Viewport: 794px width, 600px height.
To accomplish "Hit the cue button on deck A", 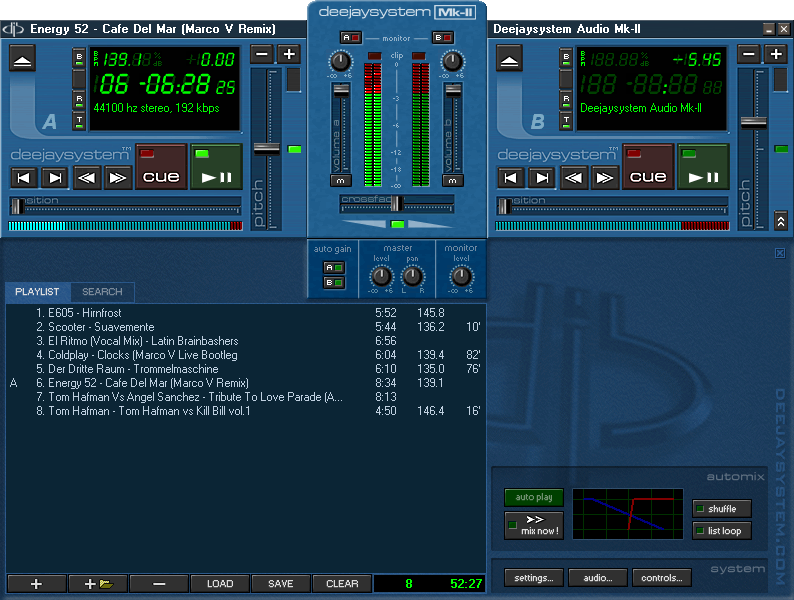I will [161, 167].
